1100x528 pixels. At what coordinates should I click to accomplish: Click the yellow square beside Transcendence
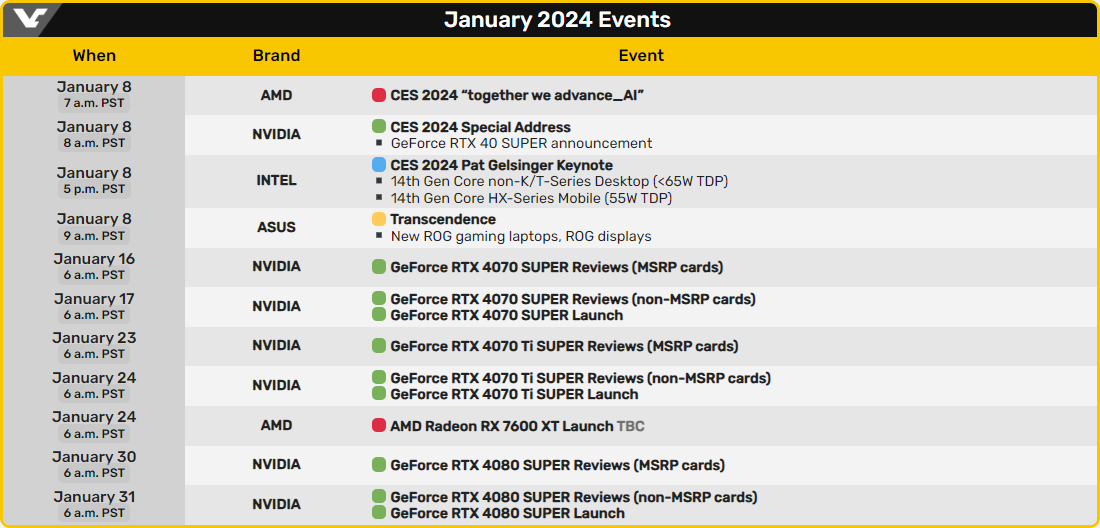(379, 219)
